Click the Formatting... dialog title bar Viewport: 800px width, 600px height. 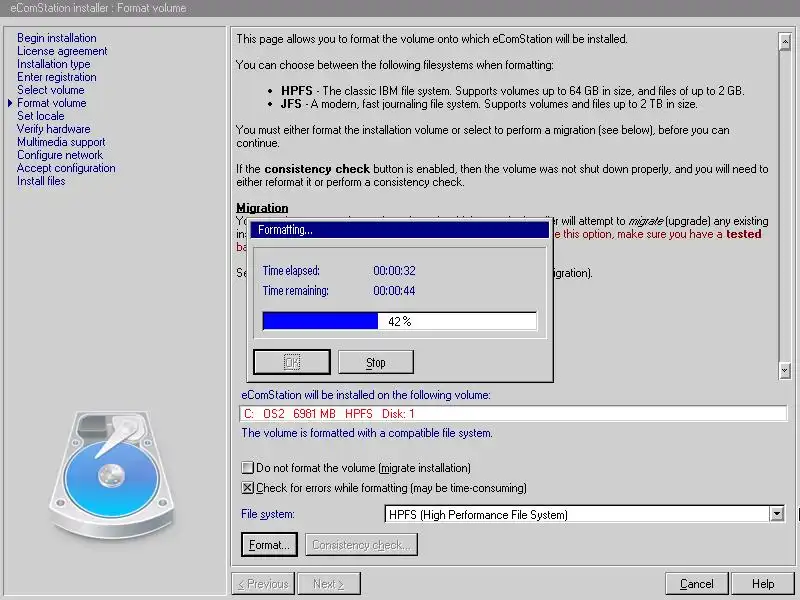399,230
